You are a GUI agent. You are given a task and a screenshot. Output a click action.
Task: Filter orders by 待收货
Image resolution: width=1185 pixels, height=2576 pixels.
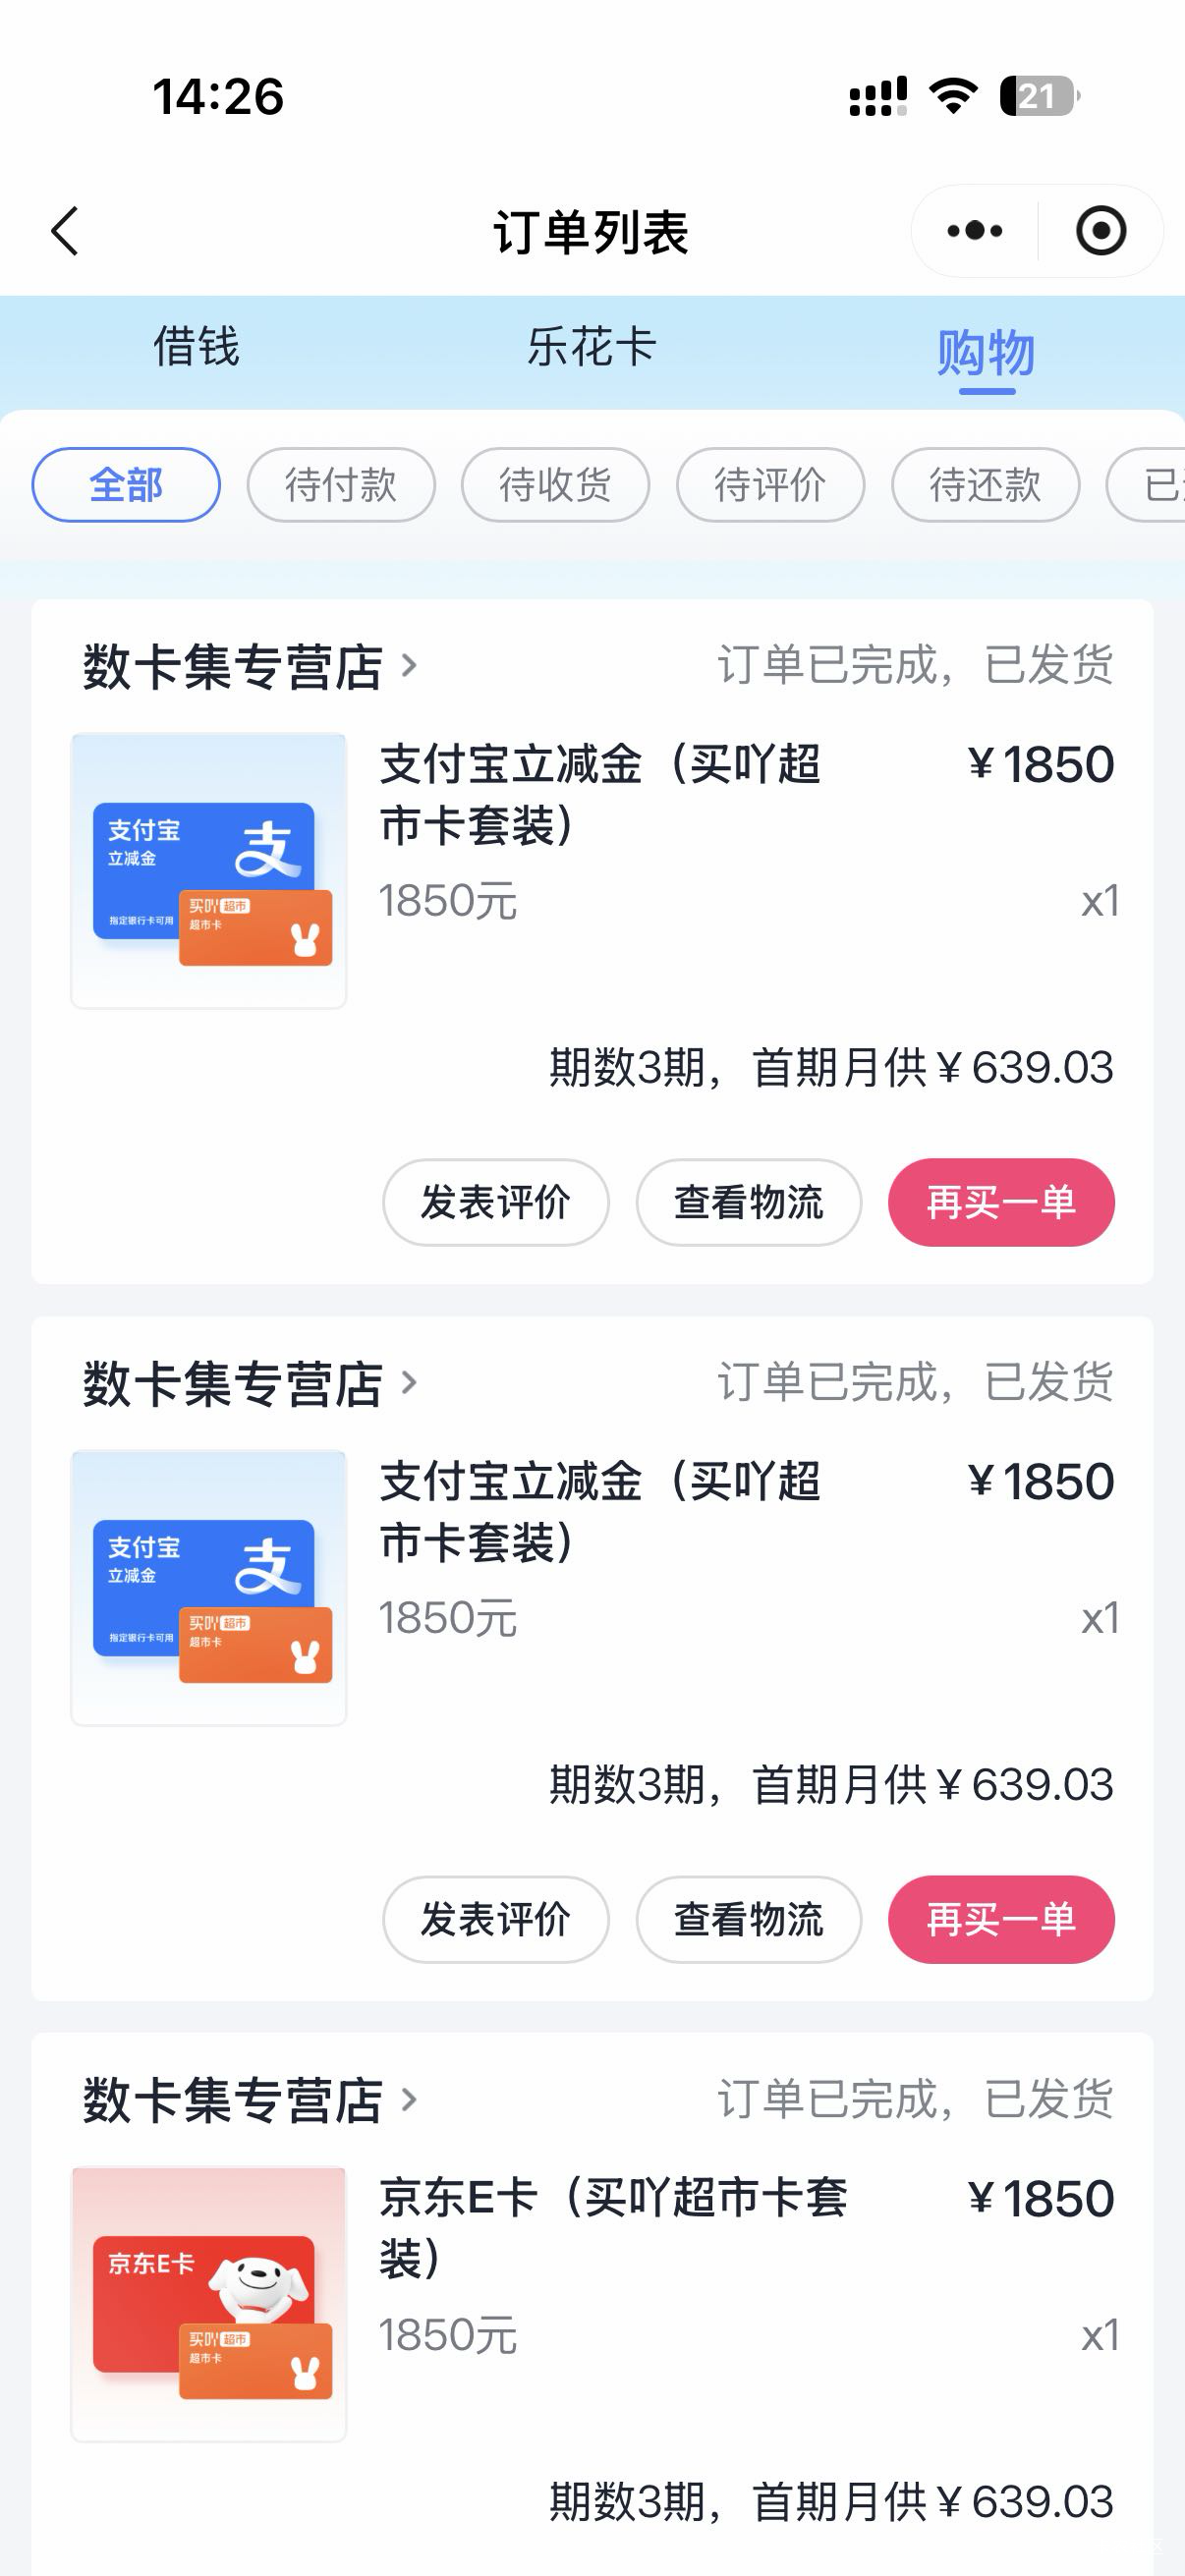tap(555, 485)
